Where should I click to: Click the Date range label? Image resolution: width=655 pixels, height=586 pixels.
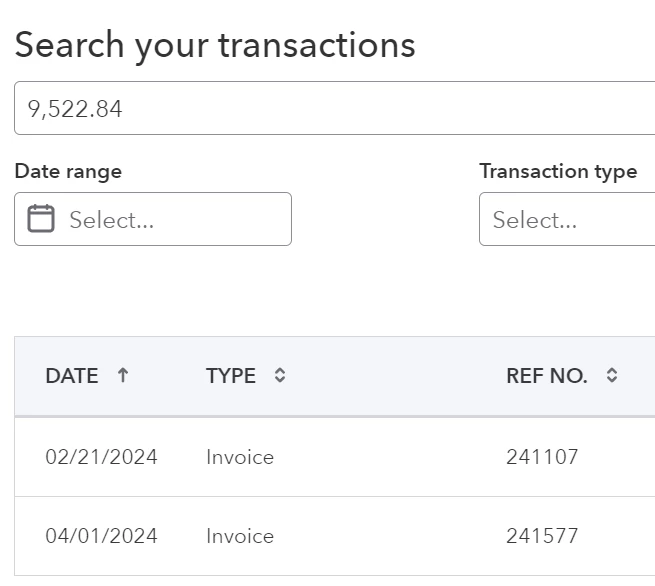click(x=68, y=172)
